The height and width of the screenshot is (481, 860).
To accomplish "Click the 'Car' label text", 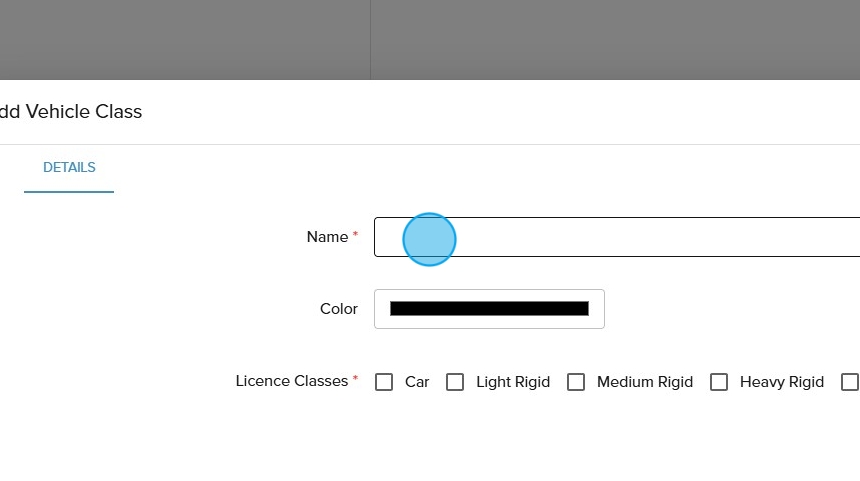I will (x=417, y=382).
